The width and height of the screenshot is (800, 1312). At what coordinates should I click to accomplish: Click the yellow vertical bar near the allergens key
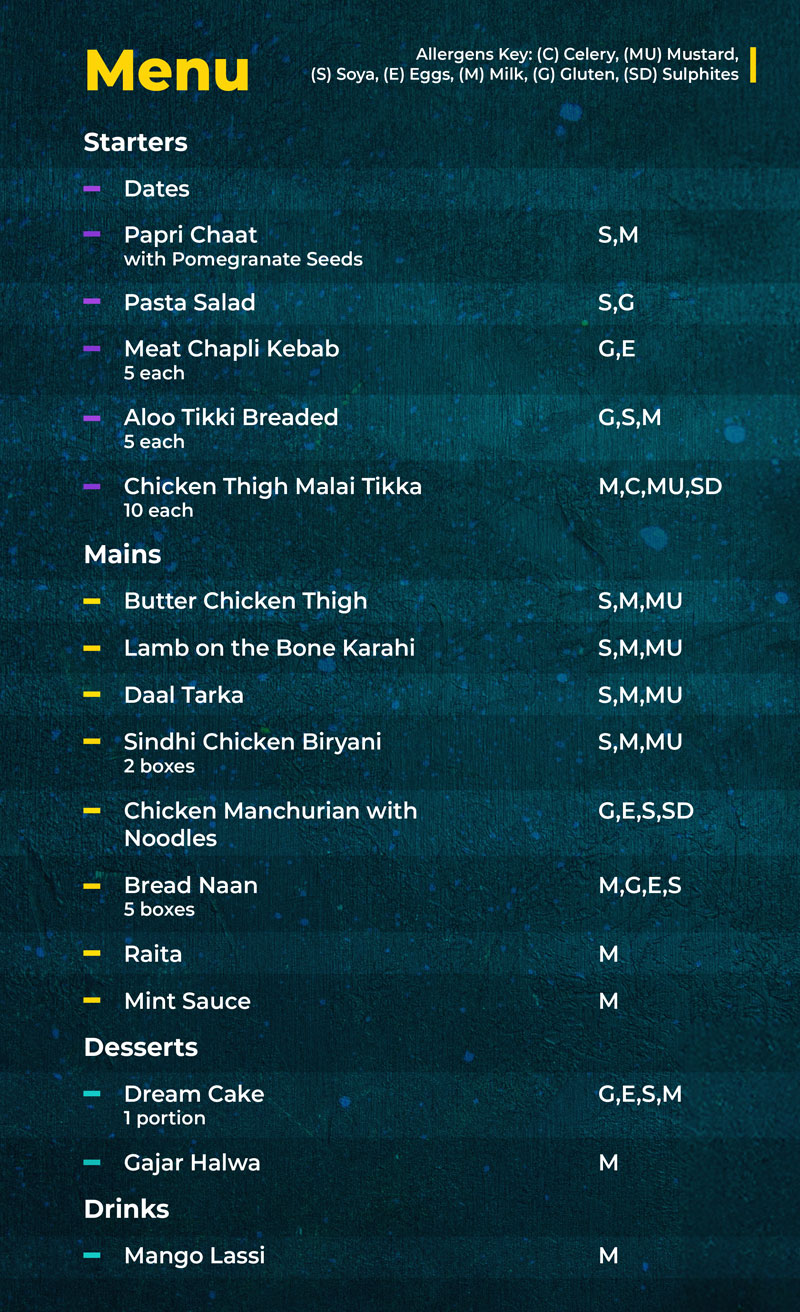752,64
